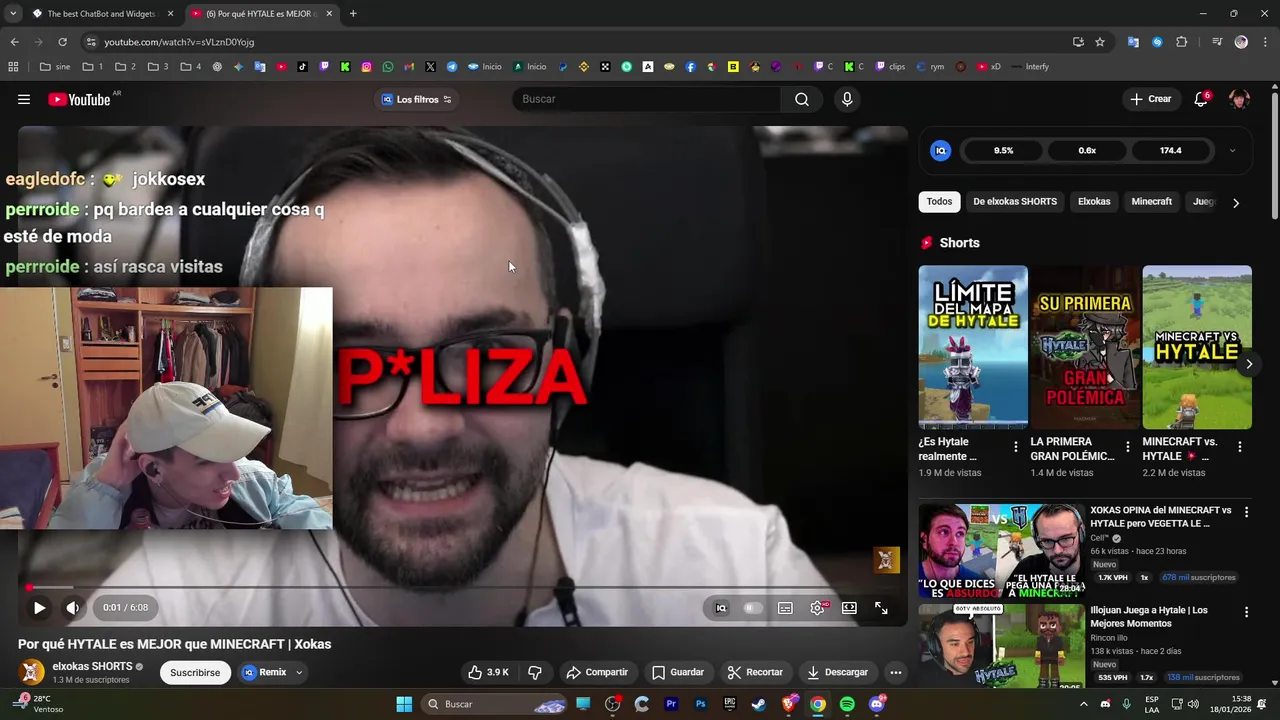
Task: Expand the Remix dropdown arrow
Action: [298, 672]
